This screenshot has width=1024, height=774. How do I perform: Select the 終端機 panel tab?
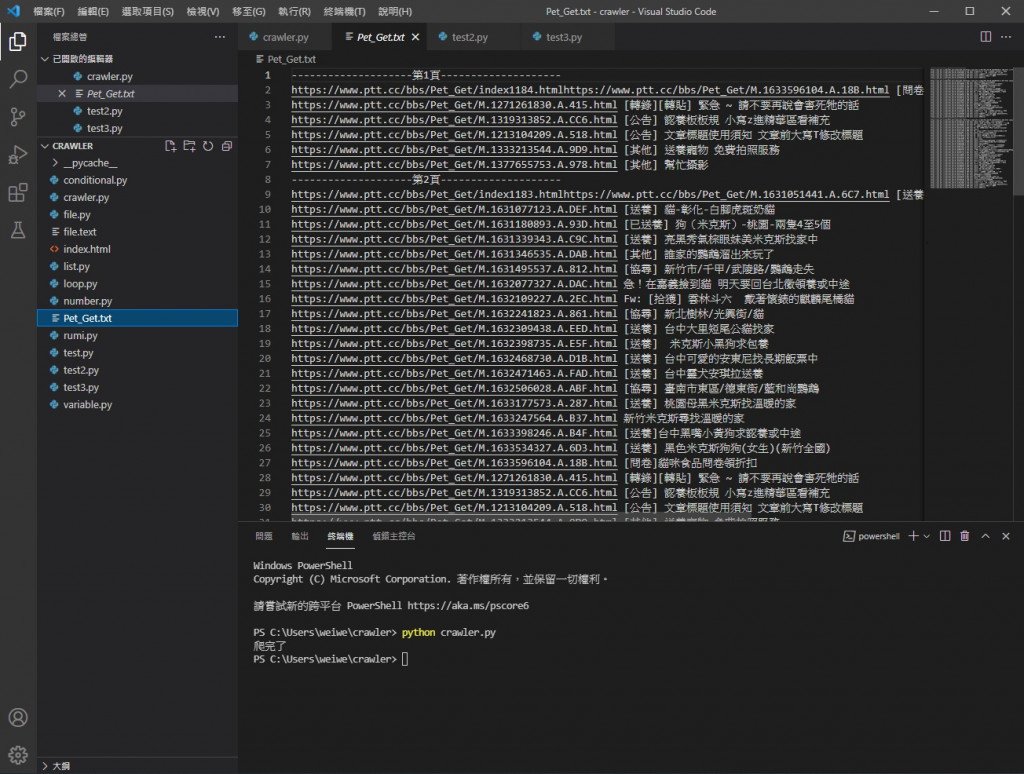coord(340,536)
